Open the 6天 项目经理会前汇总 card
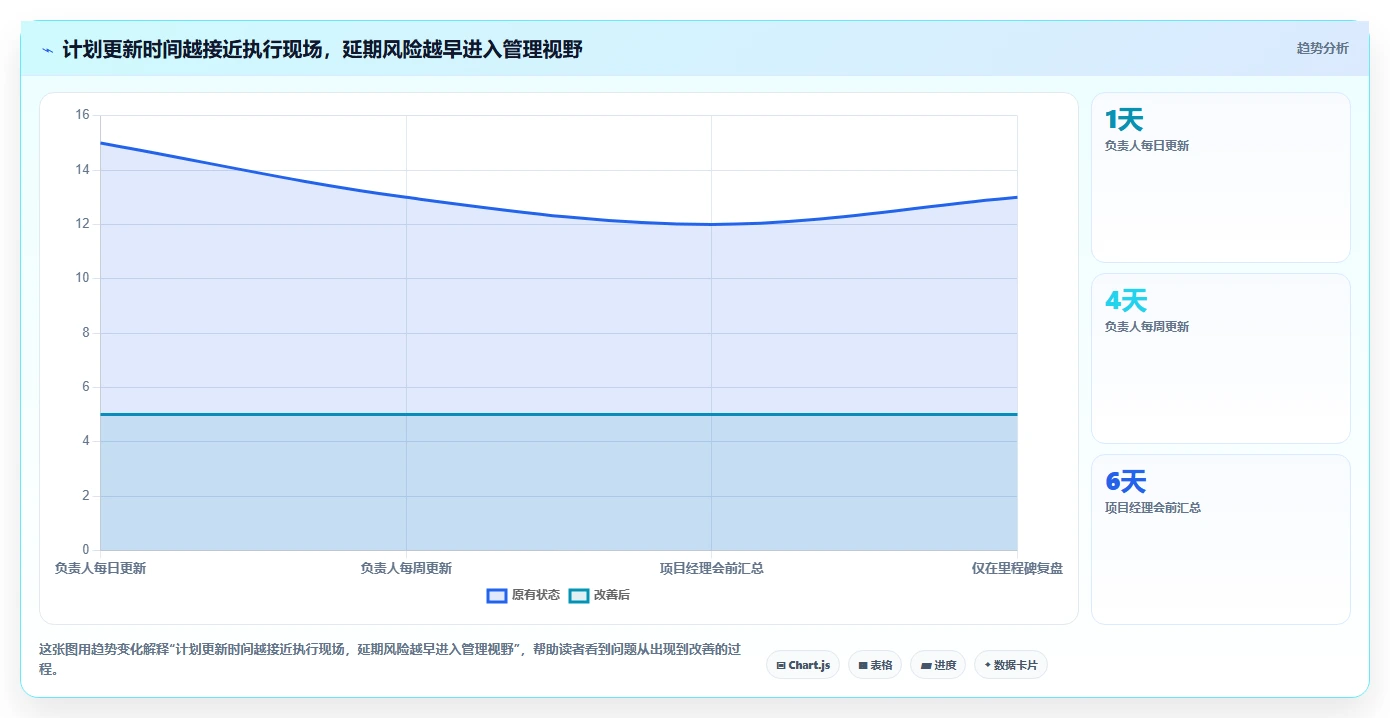This screenshot has width=1390, height=718. [x=1220, y=540]
